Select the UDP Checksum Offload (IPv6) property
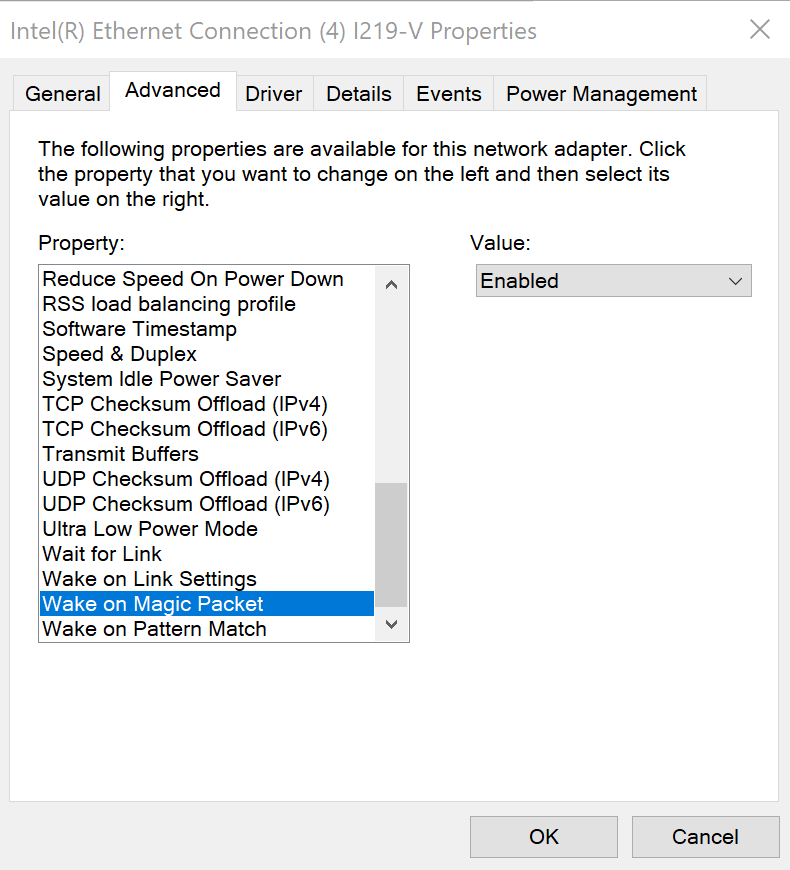The image size is (790, 870). point(185,504)
